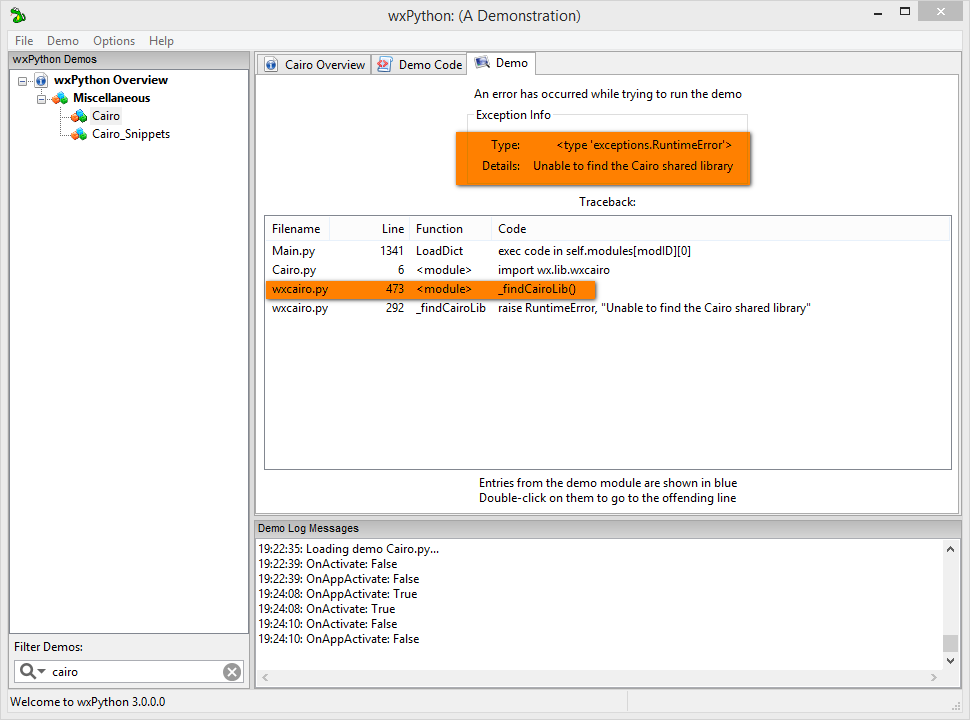Image resolution: width=970 pixels, height=720 pixels.
Task: Click the Line column header
Action: pyautogui.click(x=370, y=229)
